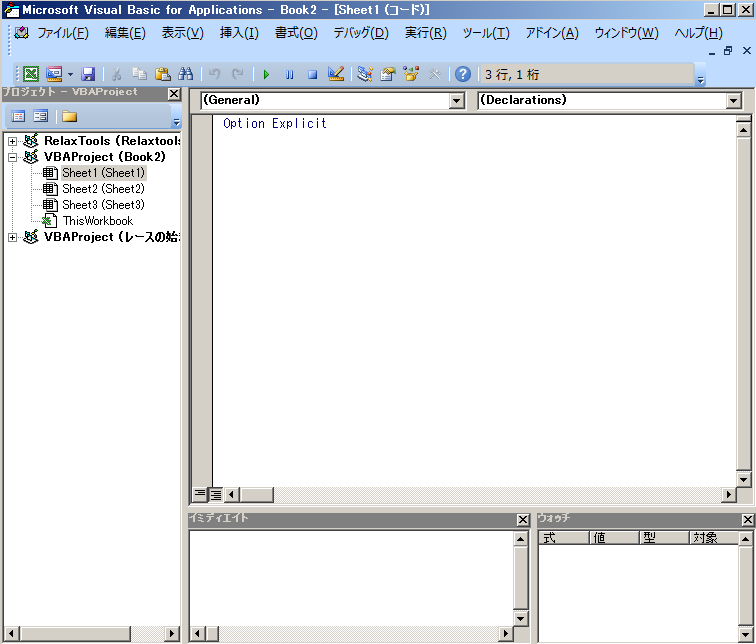Click code window horizontal scroll left arrow

[x=232, y=494]
